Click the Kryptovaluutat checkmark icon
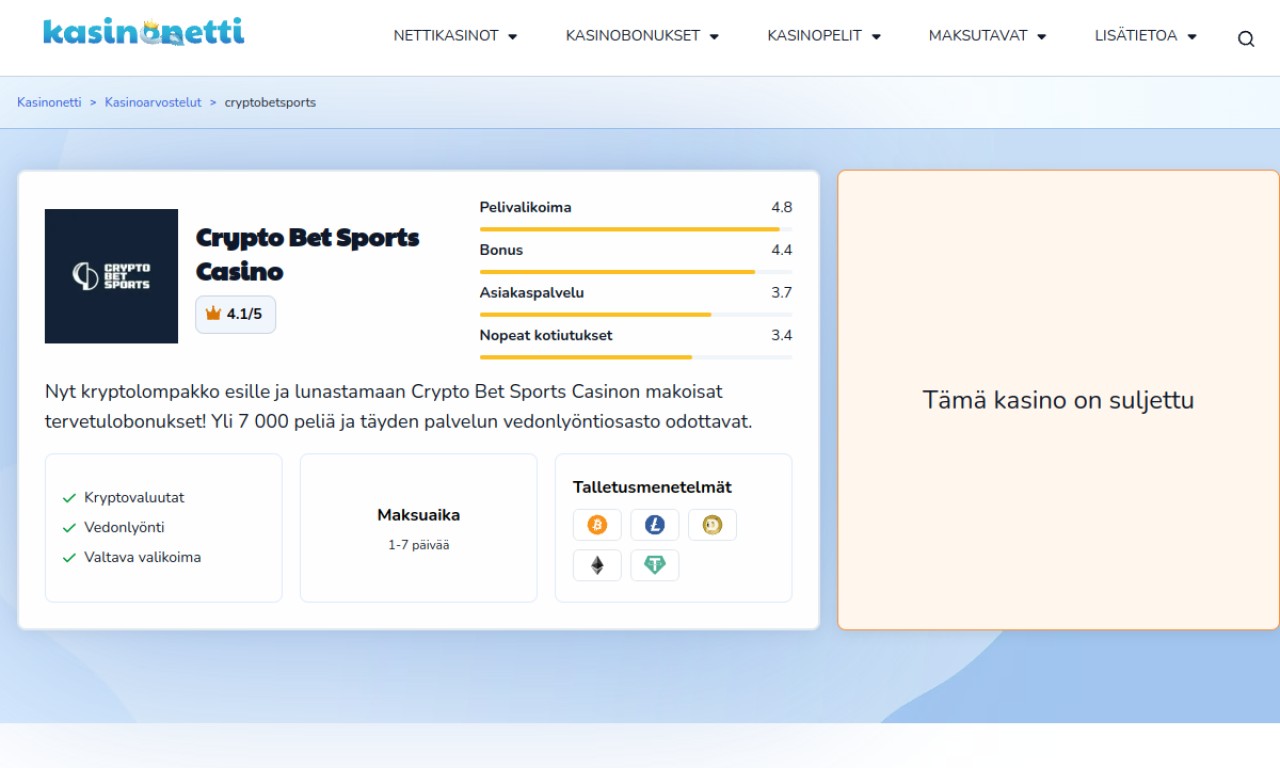This screenshot has height=768, width=1280. point(69,498)
